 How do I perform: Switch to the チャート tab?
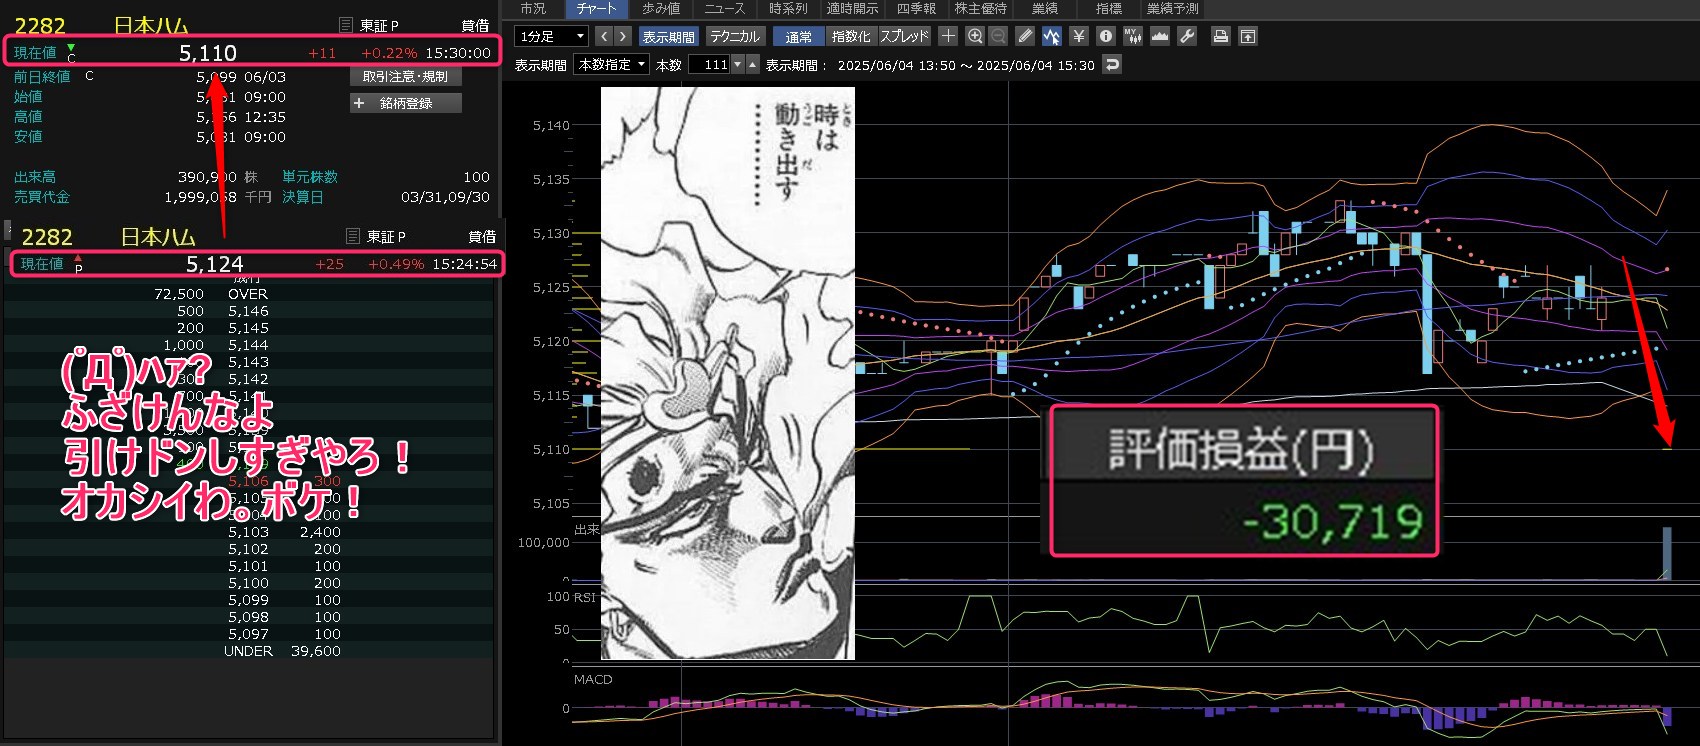coord(596,9)
